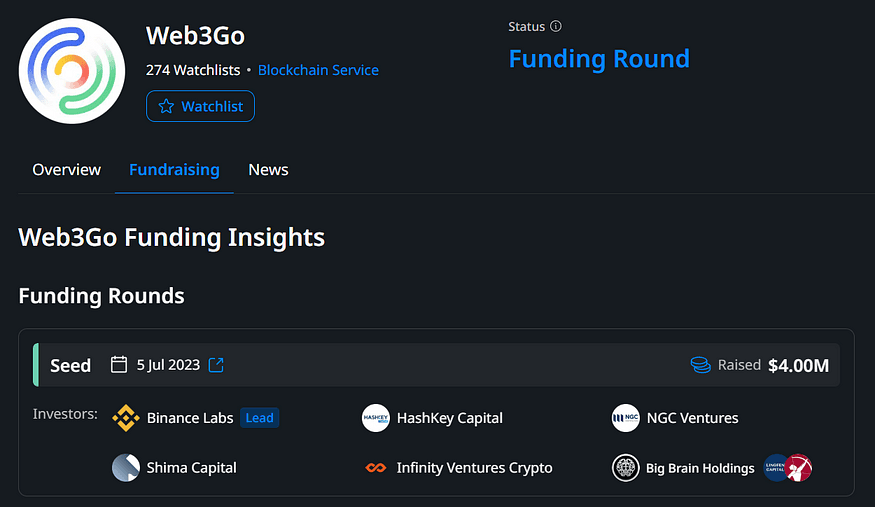Click the Funding Round status link

click(x=599, y=59)
